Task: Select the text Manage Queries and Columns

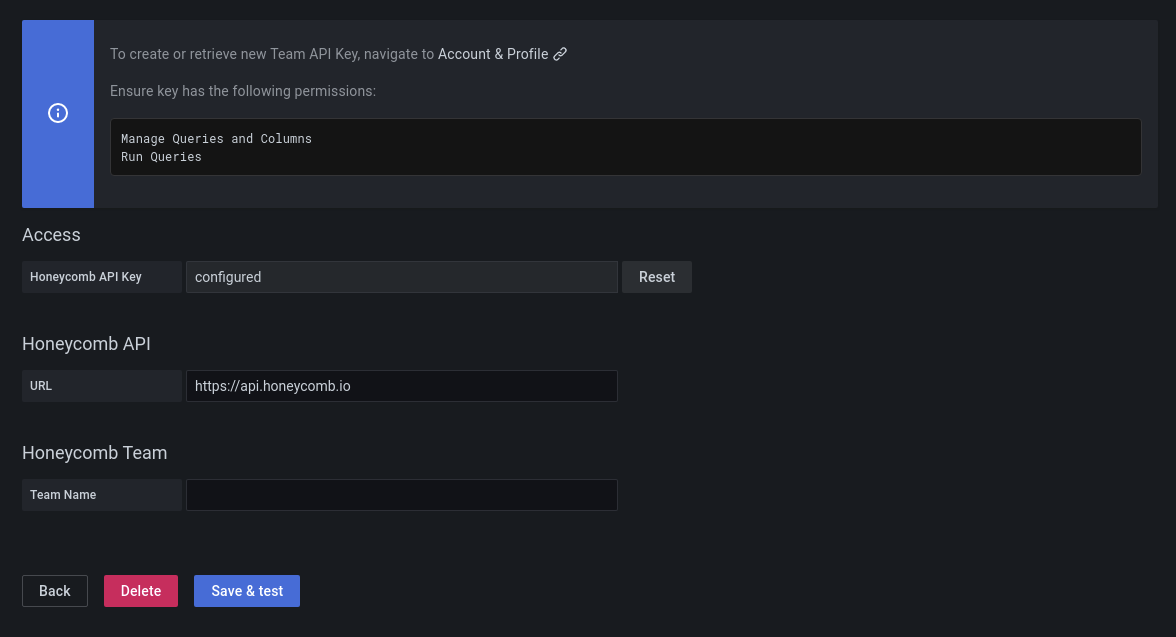Action: pyautogui.click(x=216, y=138)
